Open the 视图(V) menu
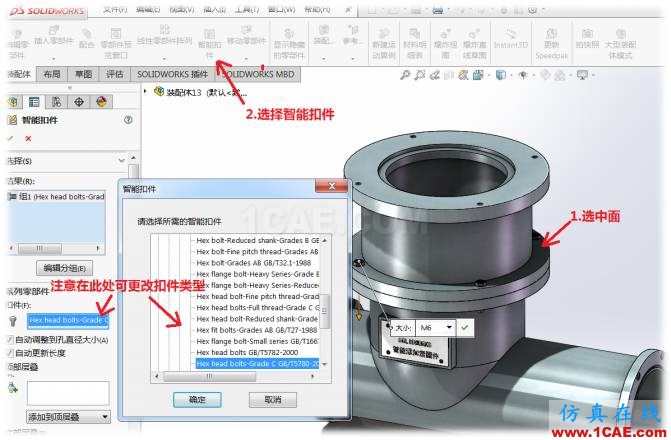 (182, 9)
